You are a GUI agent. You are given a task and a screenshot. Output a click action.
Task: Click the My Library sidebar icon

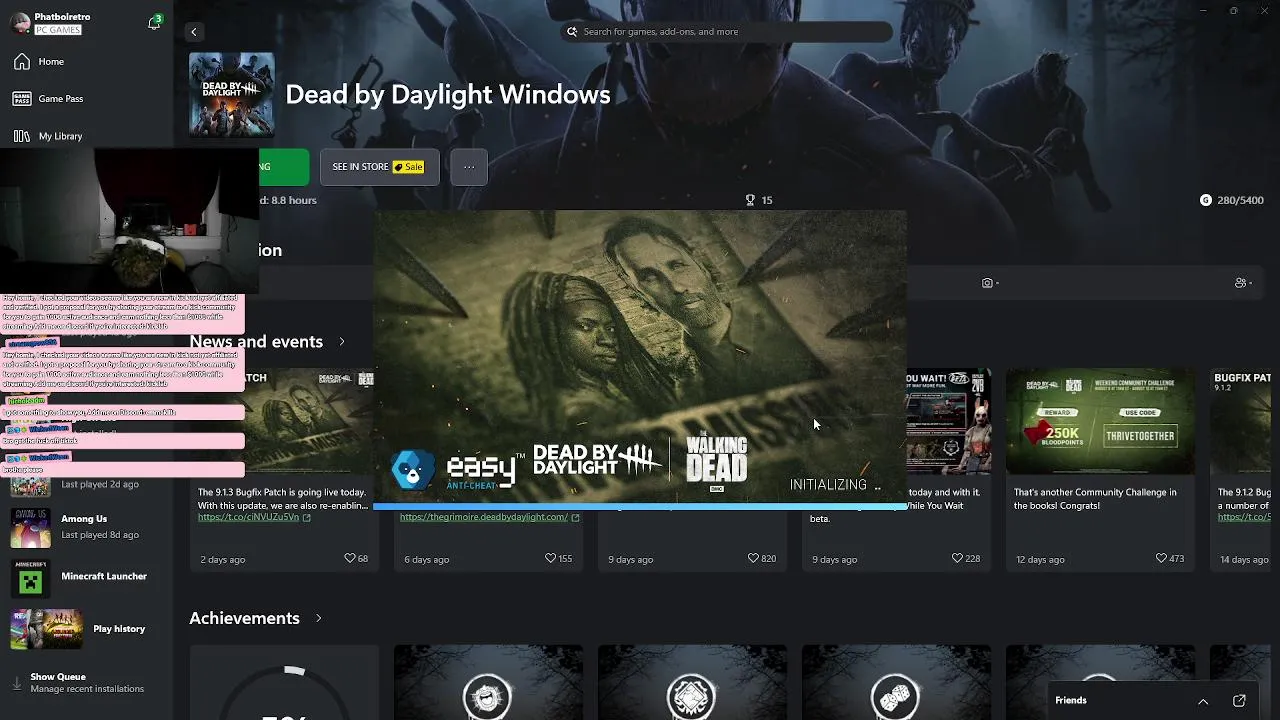coord(22,136)
